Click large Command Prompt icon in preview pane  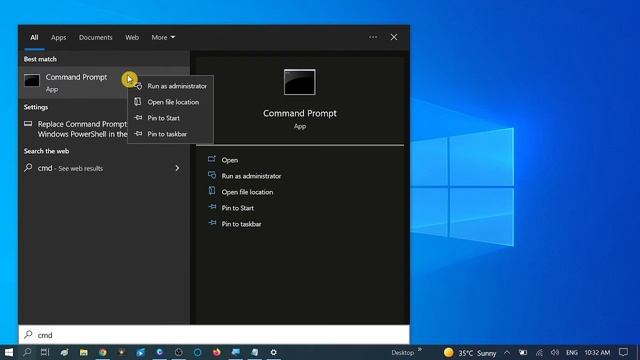pyautogui.click(x=300, y=82)
